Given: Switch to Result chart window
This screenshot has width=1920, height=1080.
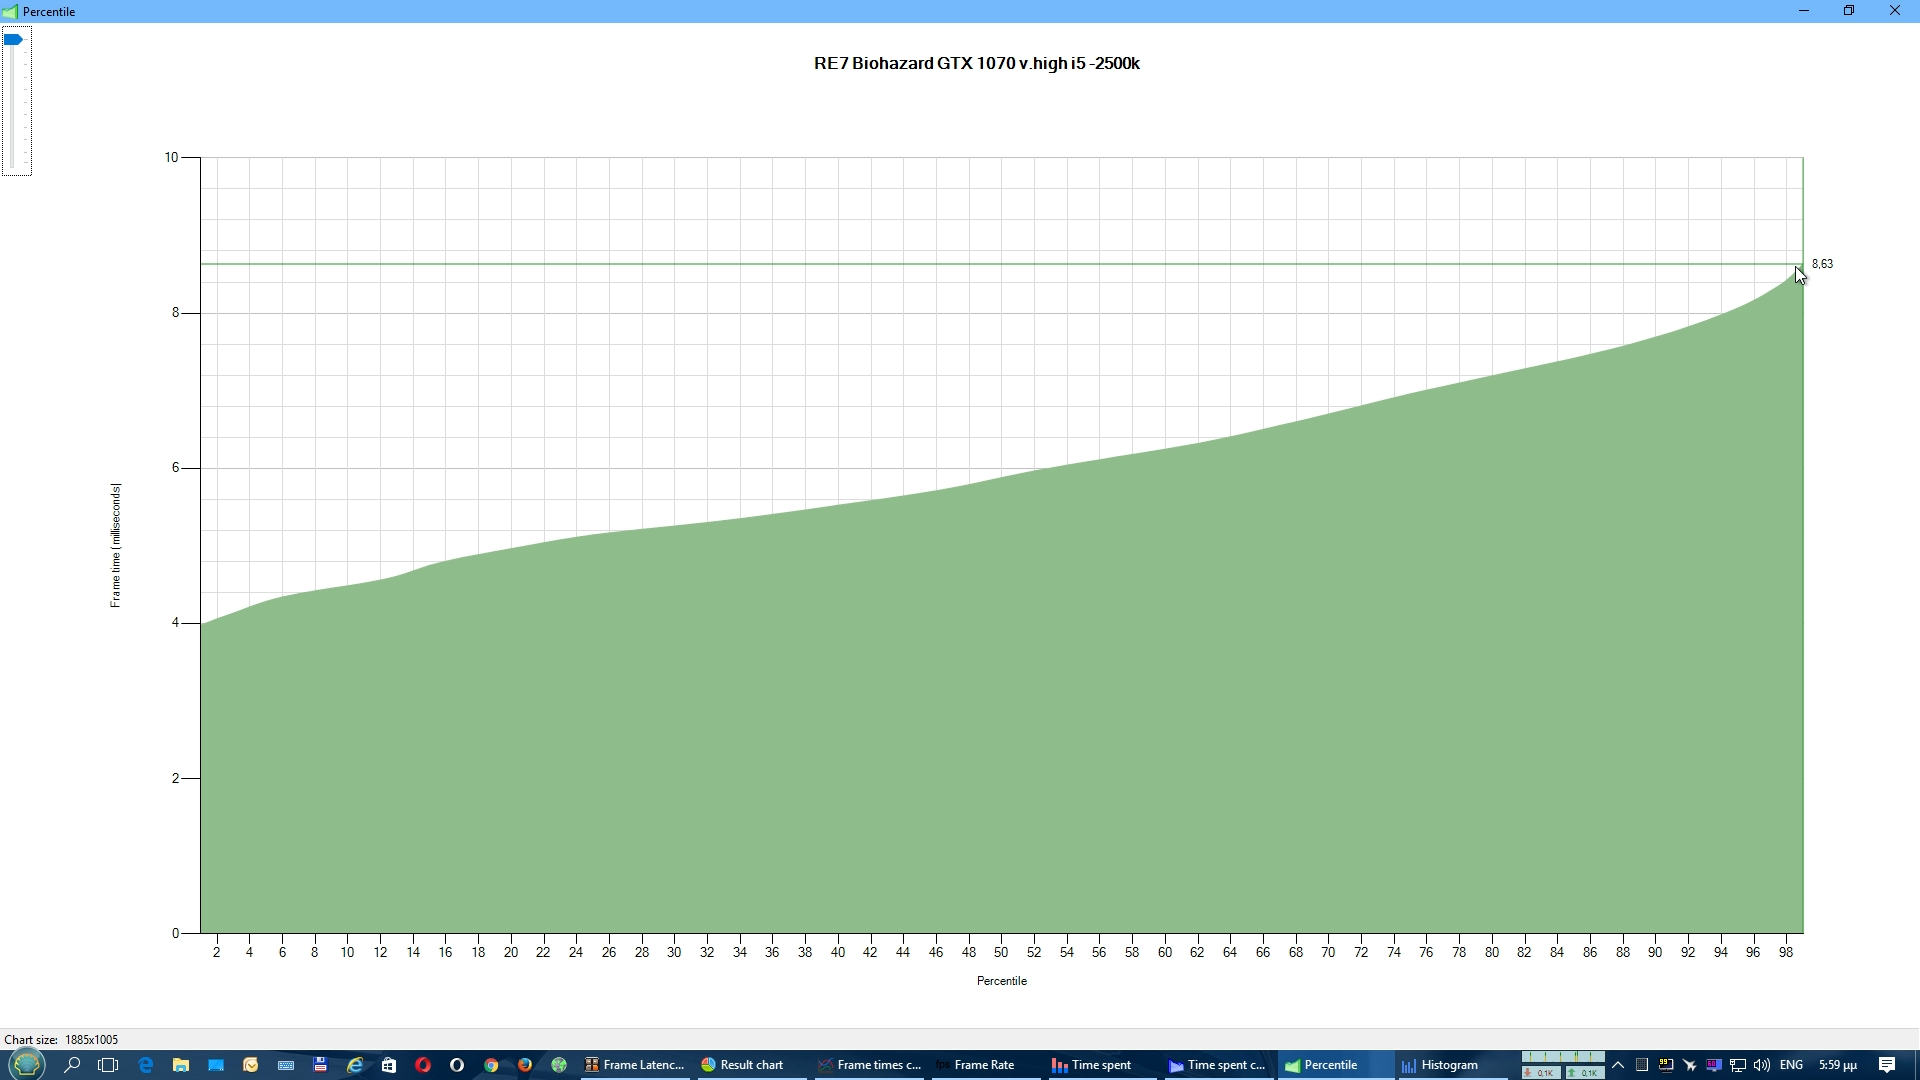Looking at the screenshot, I should [x=750, y=1065].
